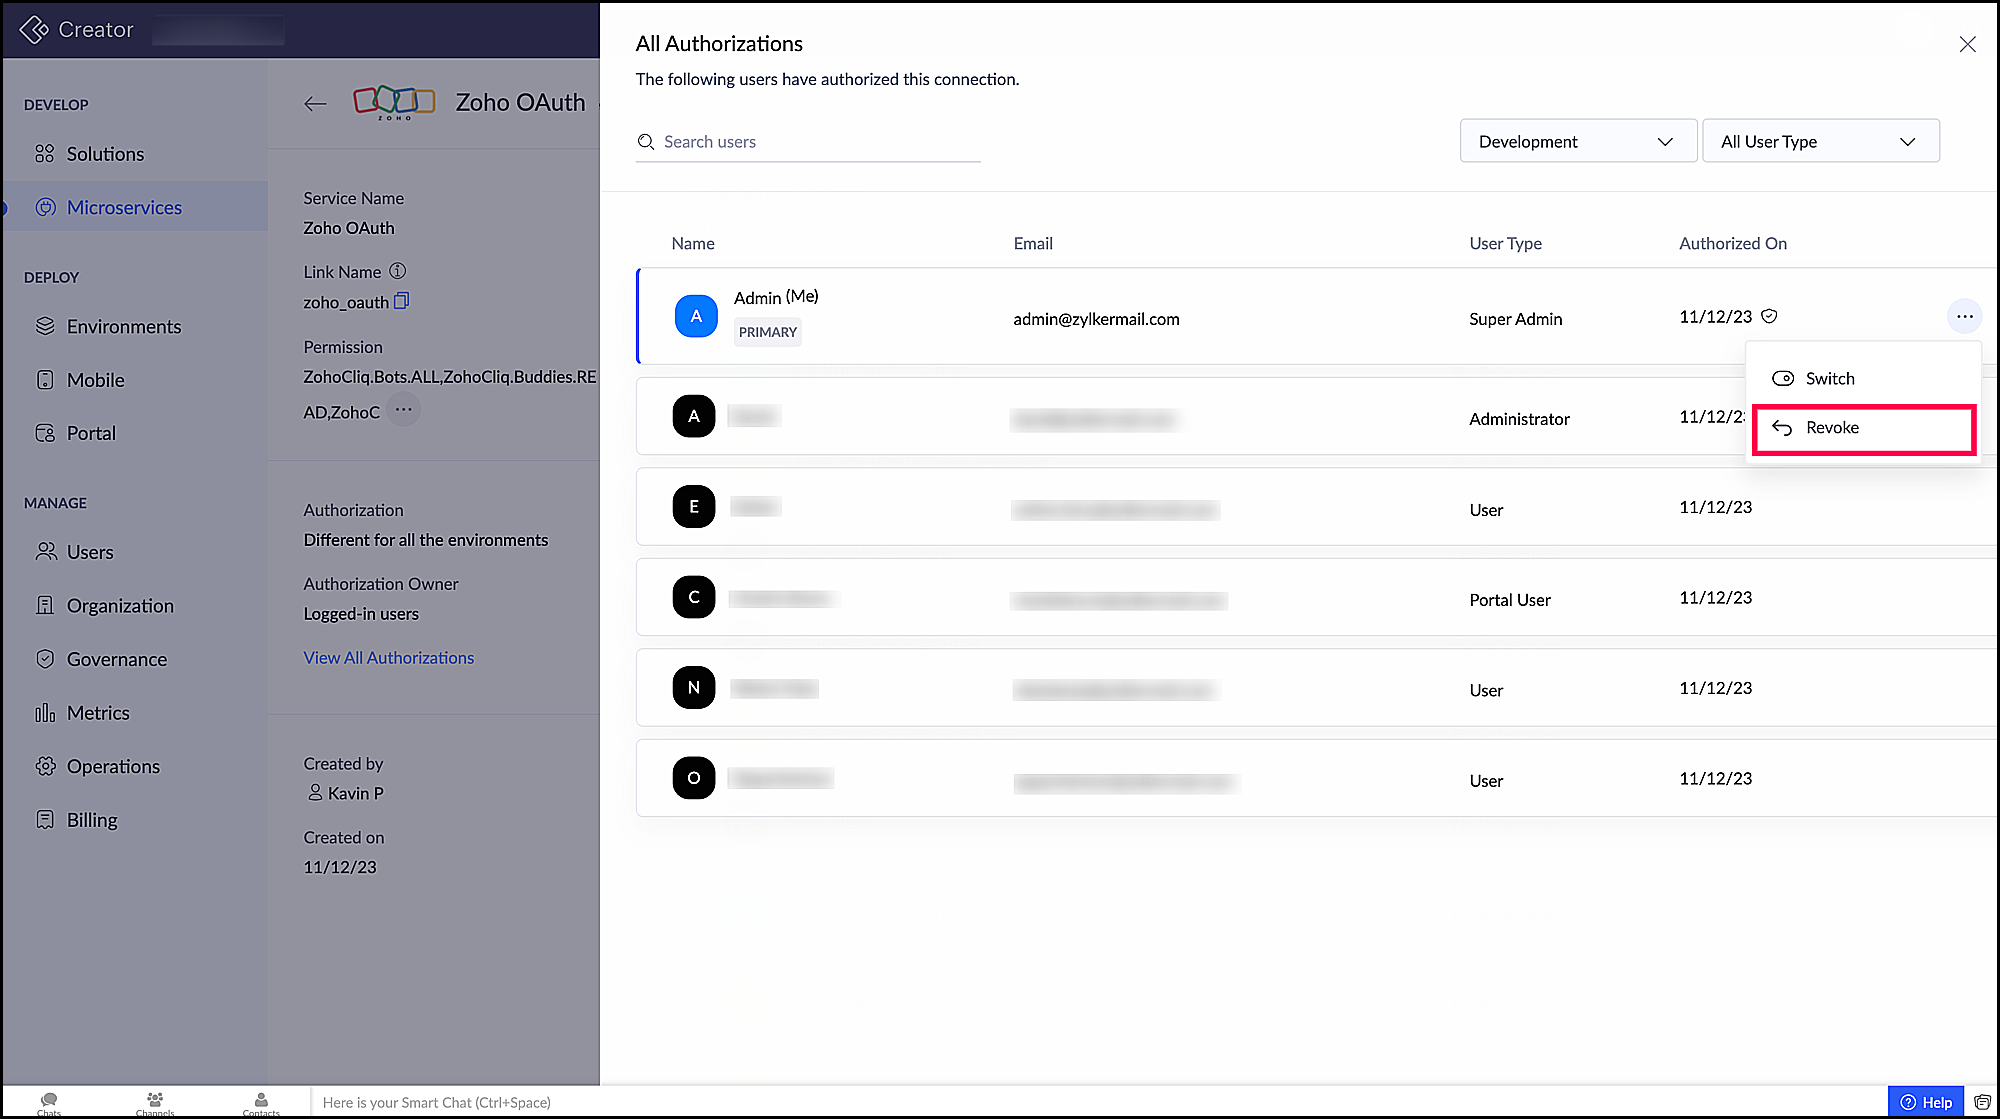Open the Governance shield icon
2000x1119 pixels.
point(44,660)
